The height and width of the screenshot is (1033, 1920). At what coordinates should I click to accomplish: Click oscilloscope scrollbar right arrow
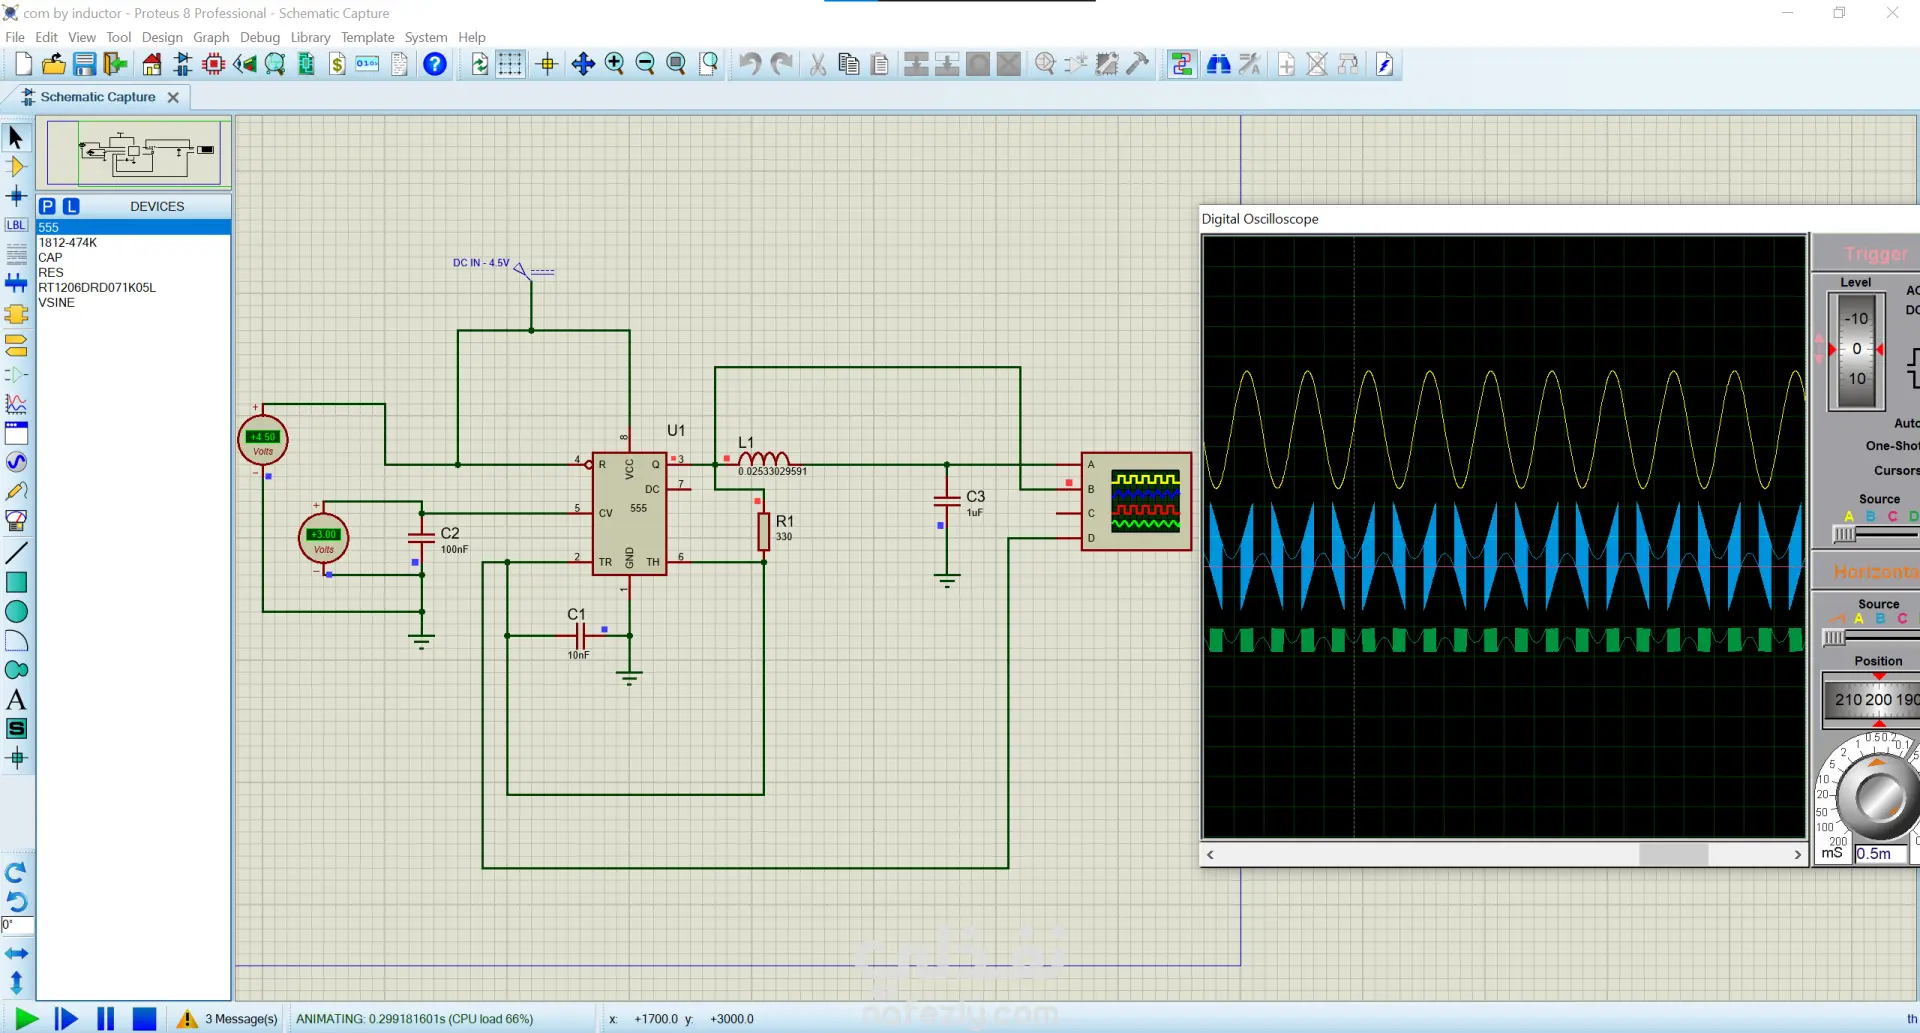pyautogui.click(x=1797, y=855)
